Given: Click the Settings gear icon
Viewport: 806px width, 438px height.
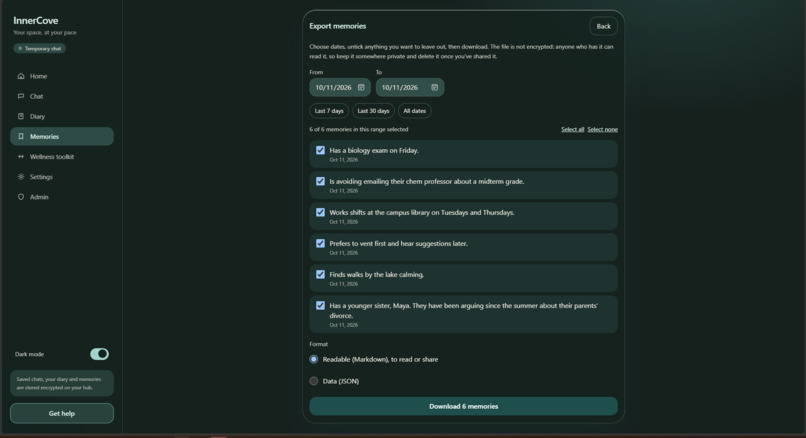Looking at the screenshot, I should pos(21,177).
